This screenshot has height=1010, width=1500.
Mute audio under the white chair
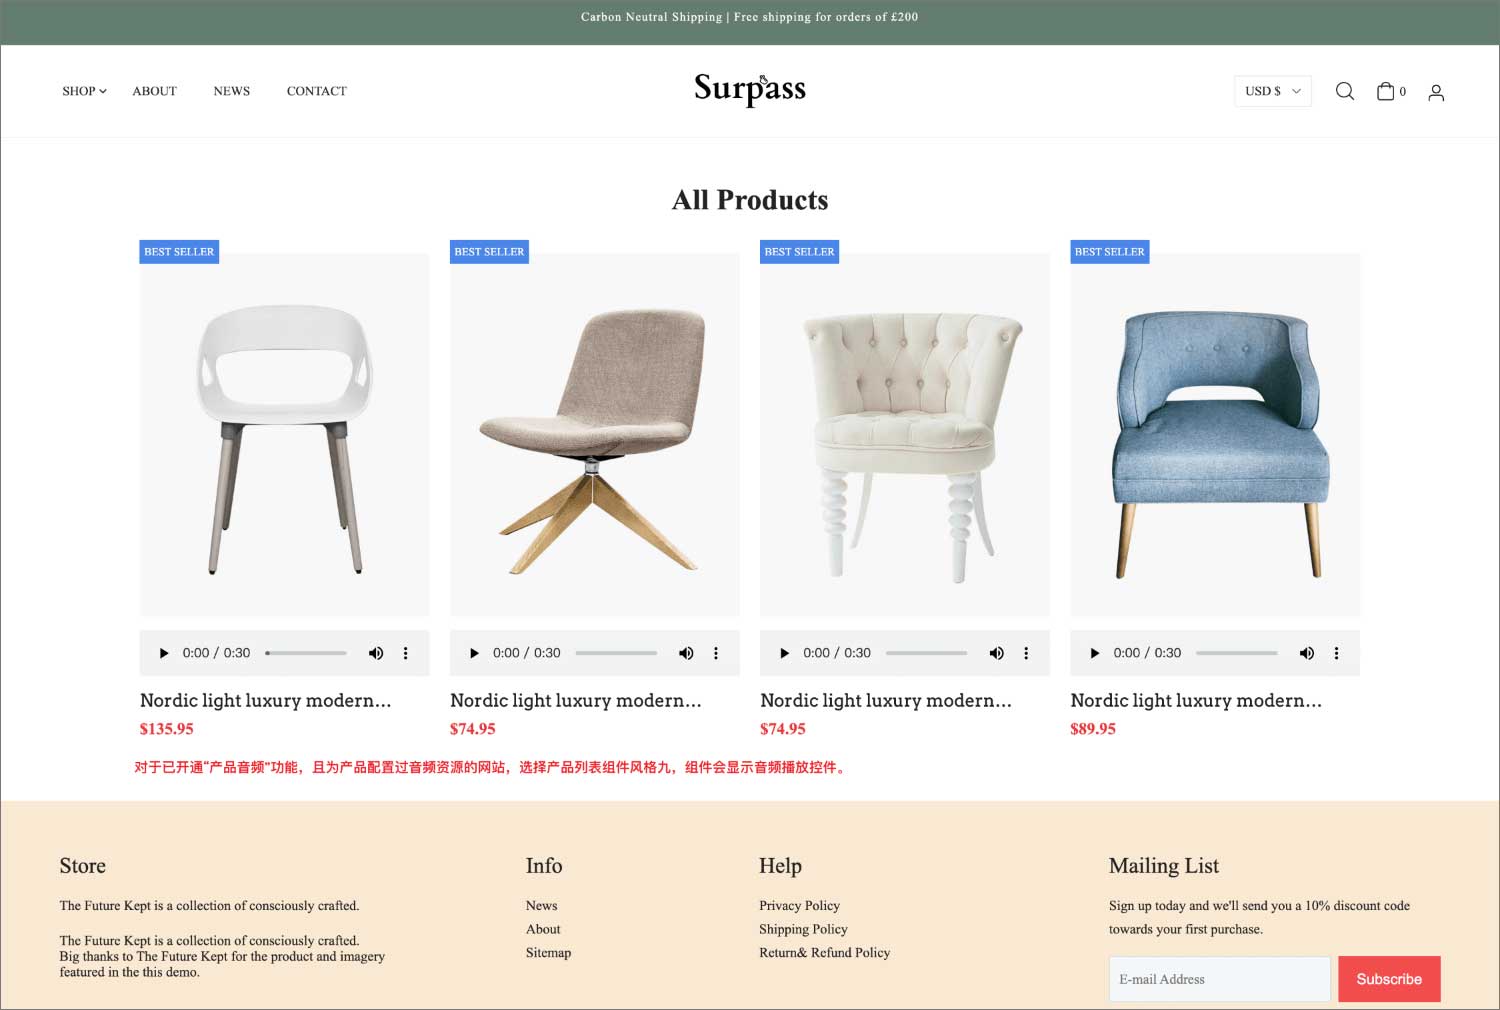coord(376,653)
